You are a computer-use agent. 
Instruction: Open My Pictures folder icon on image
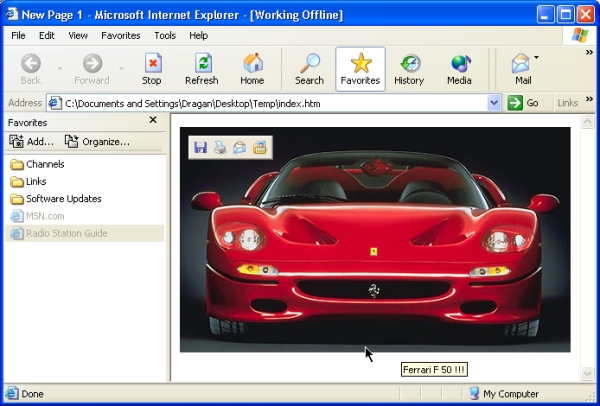260,148
